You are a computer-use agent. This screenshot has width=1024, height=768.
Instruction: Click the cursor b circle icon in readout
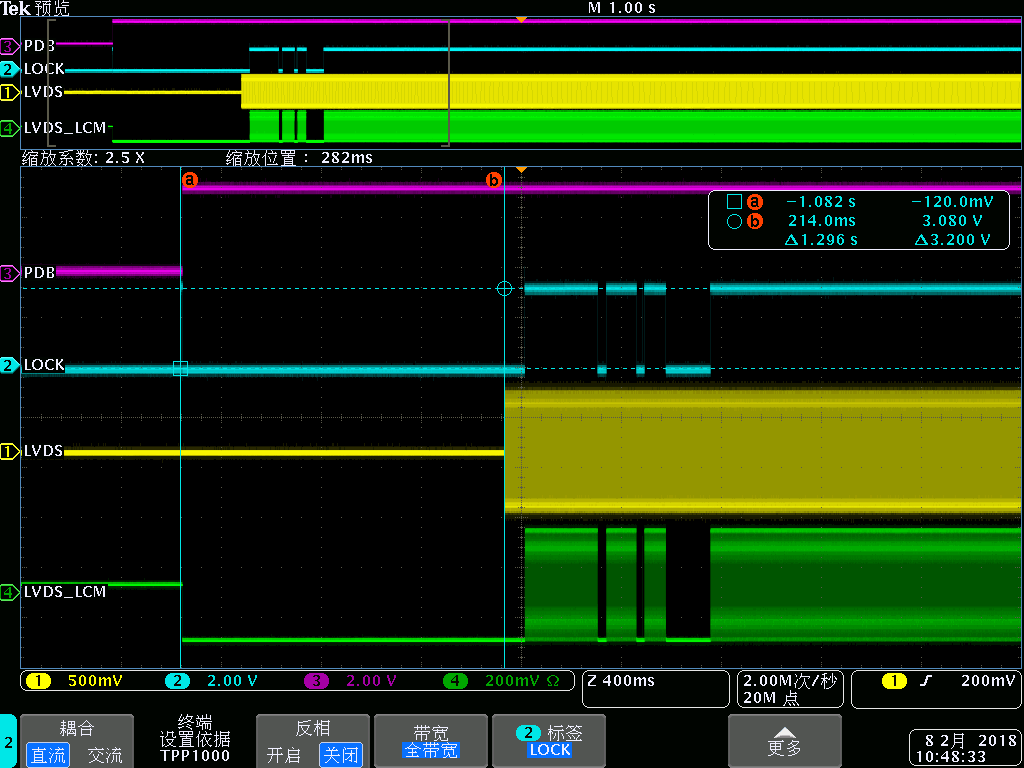point(735,222)
